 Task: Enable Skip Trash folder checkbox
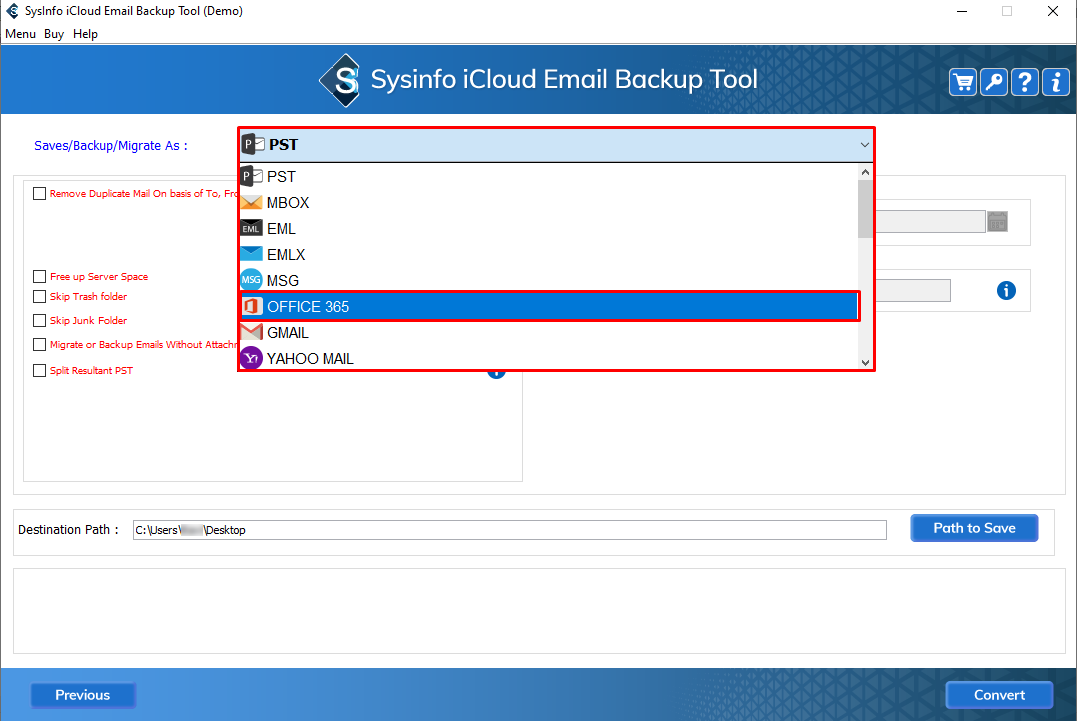[x=40, y=297]
